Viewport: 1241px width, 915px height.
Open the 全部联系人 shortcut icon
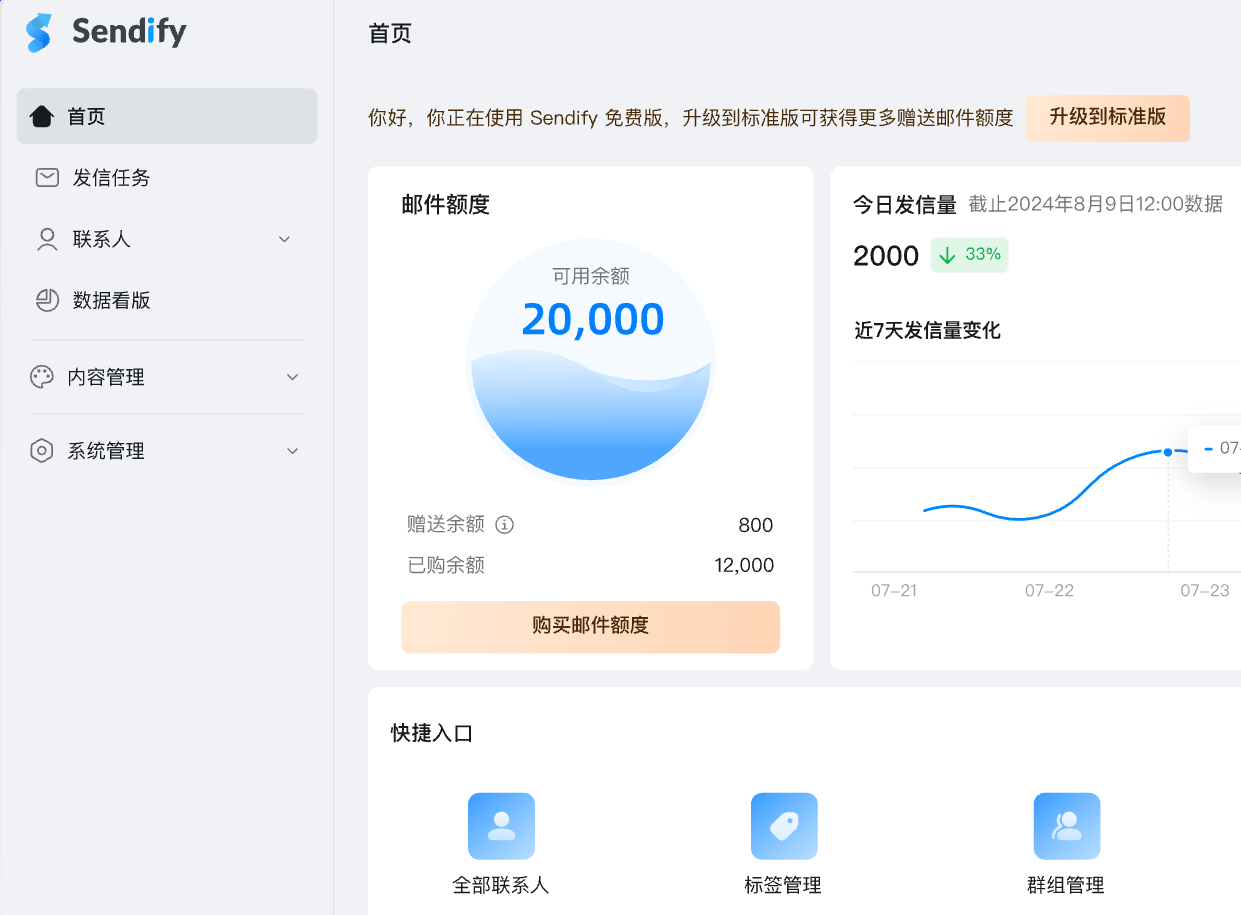point(501,826)
